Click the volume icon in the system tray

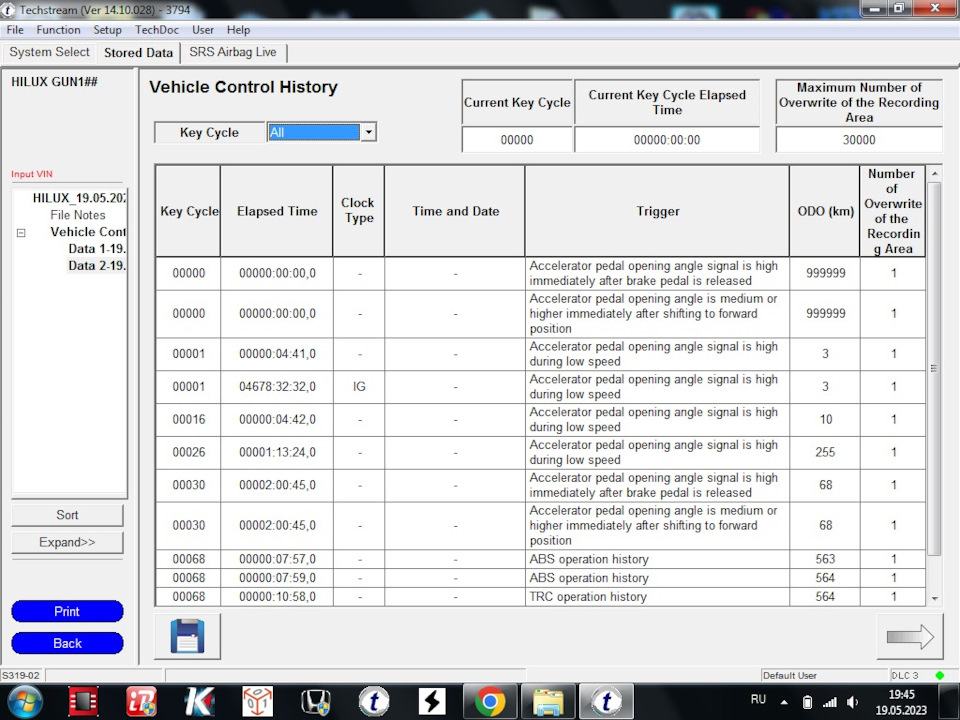tap(853, 700)
